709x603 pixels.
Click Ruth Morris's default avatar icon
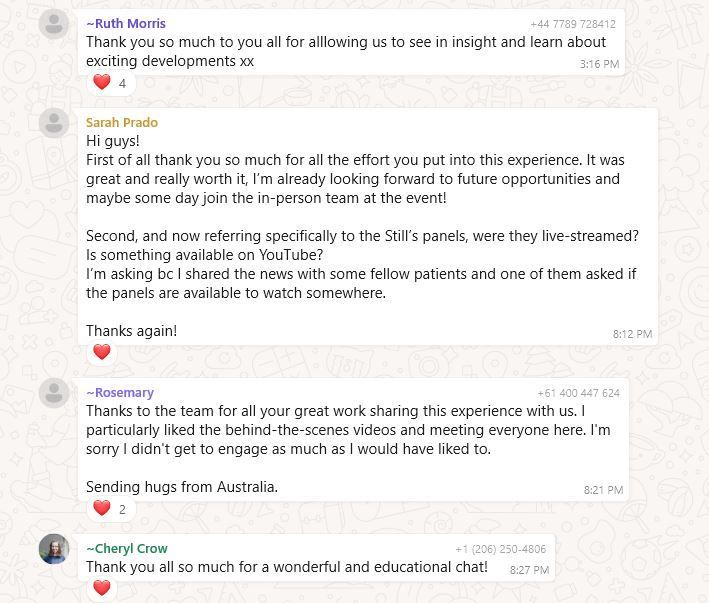click(53, 23)
